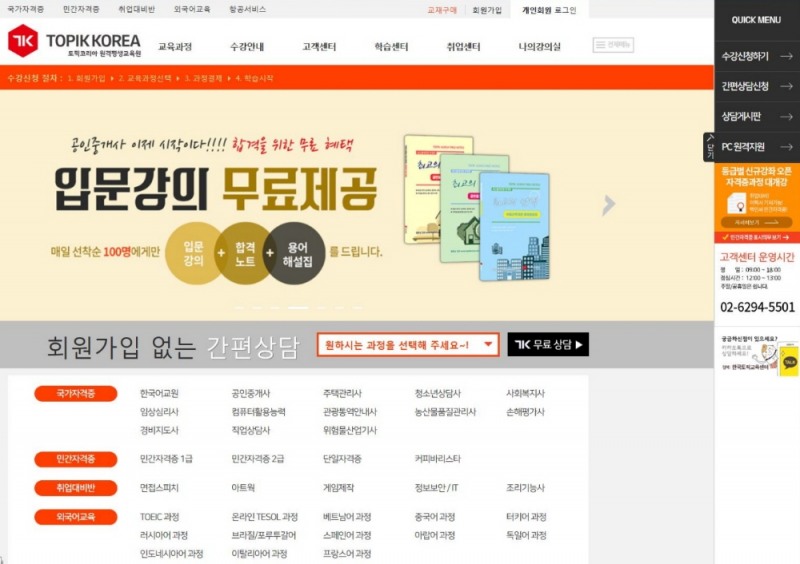The height and width of the screenshot is (564, 800).
Task: Open the 민간자격증 1급 link
Action: (166, 459)
